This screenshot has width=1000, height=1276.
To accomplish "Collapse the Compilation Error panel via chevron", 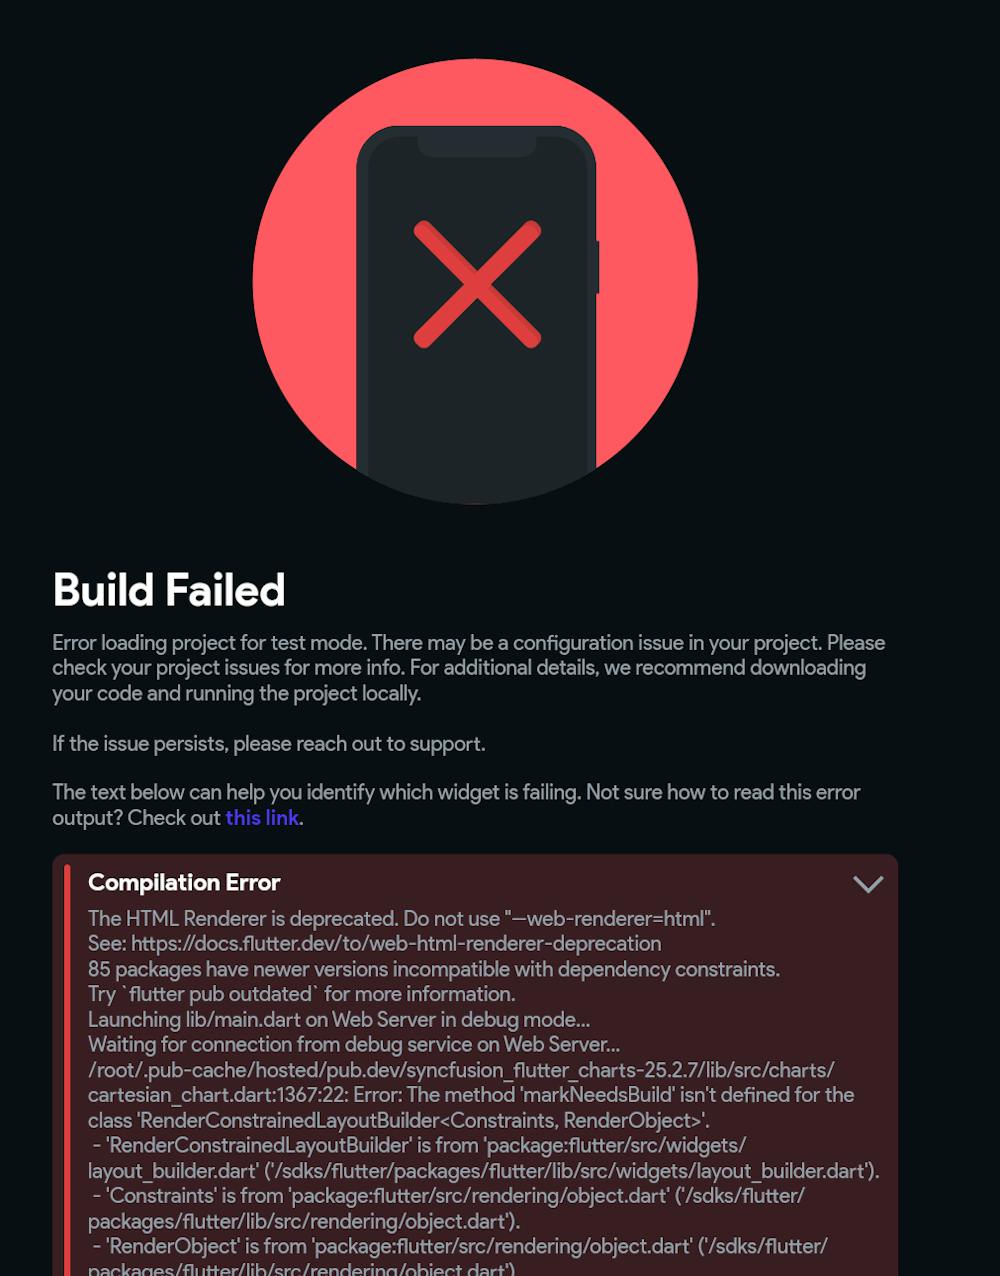I will click(868, 884).
